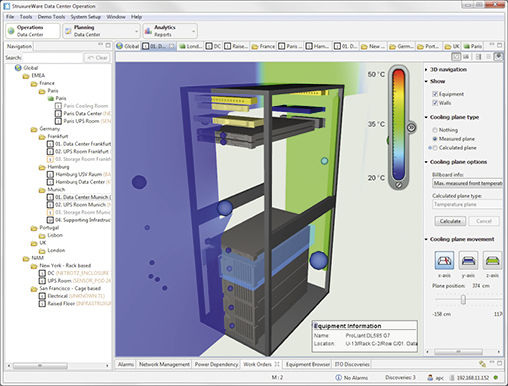Select the Calculated plane radio button
Viewport: 508px width, 386px height.
pos(435,148)
